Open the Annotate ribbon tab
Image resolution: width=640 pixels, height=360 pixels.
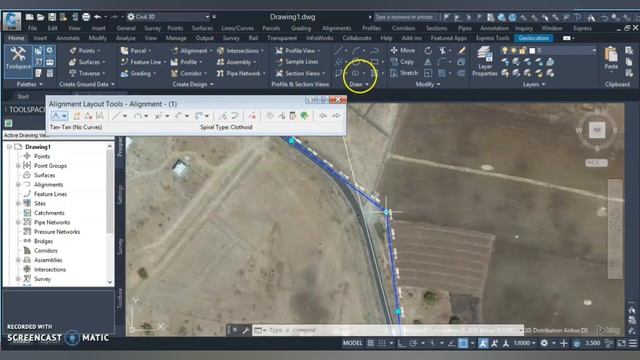point(68,38)
